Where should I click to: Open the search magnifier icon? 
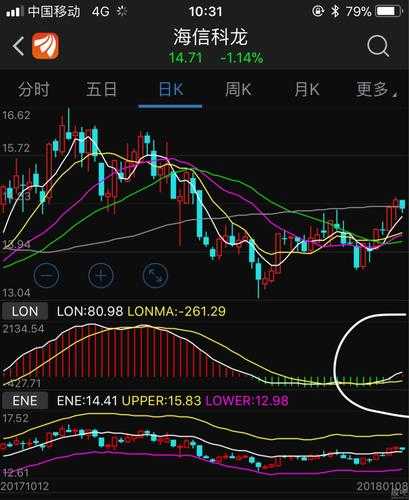click(x=378, y=46)
